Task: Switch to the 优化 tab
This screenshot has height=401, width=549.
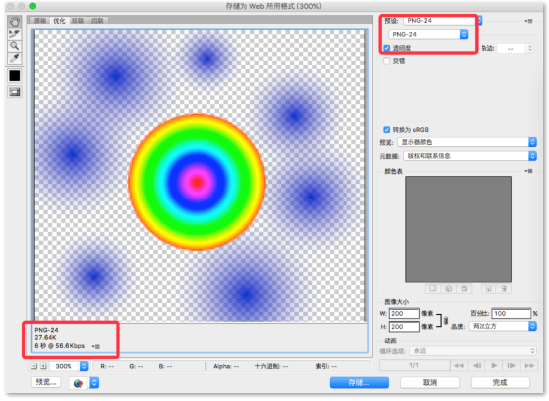Action: [59, 21]
